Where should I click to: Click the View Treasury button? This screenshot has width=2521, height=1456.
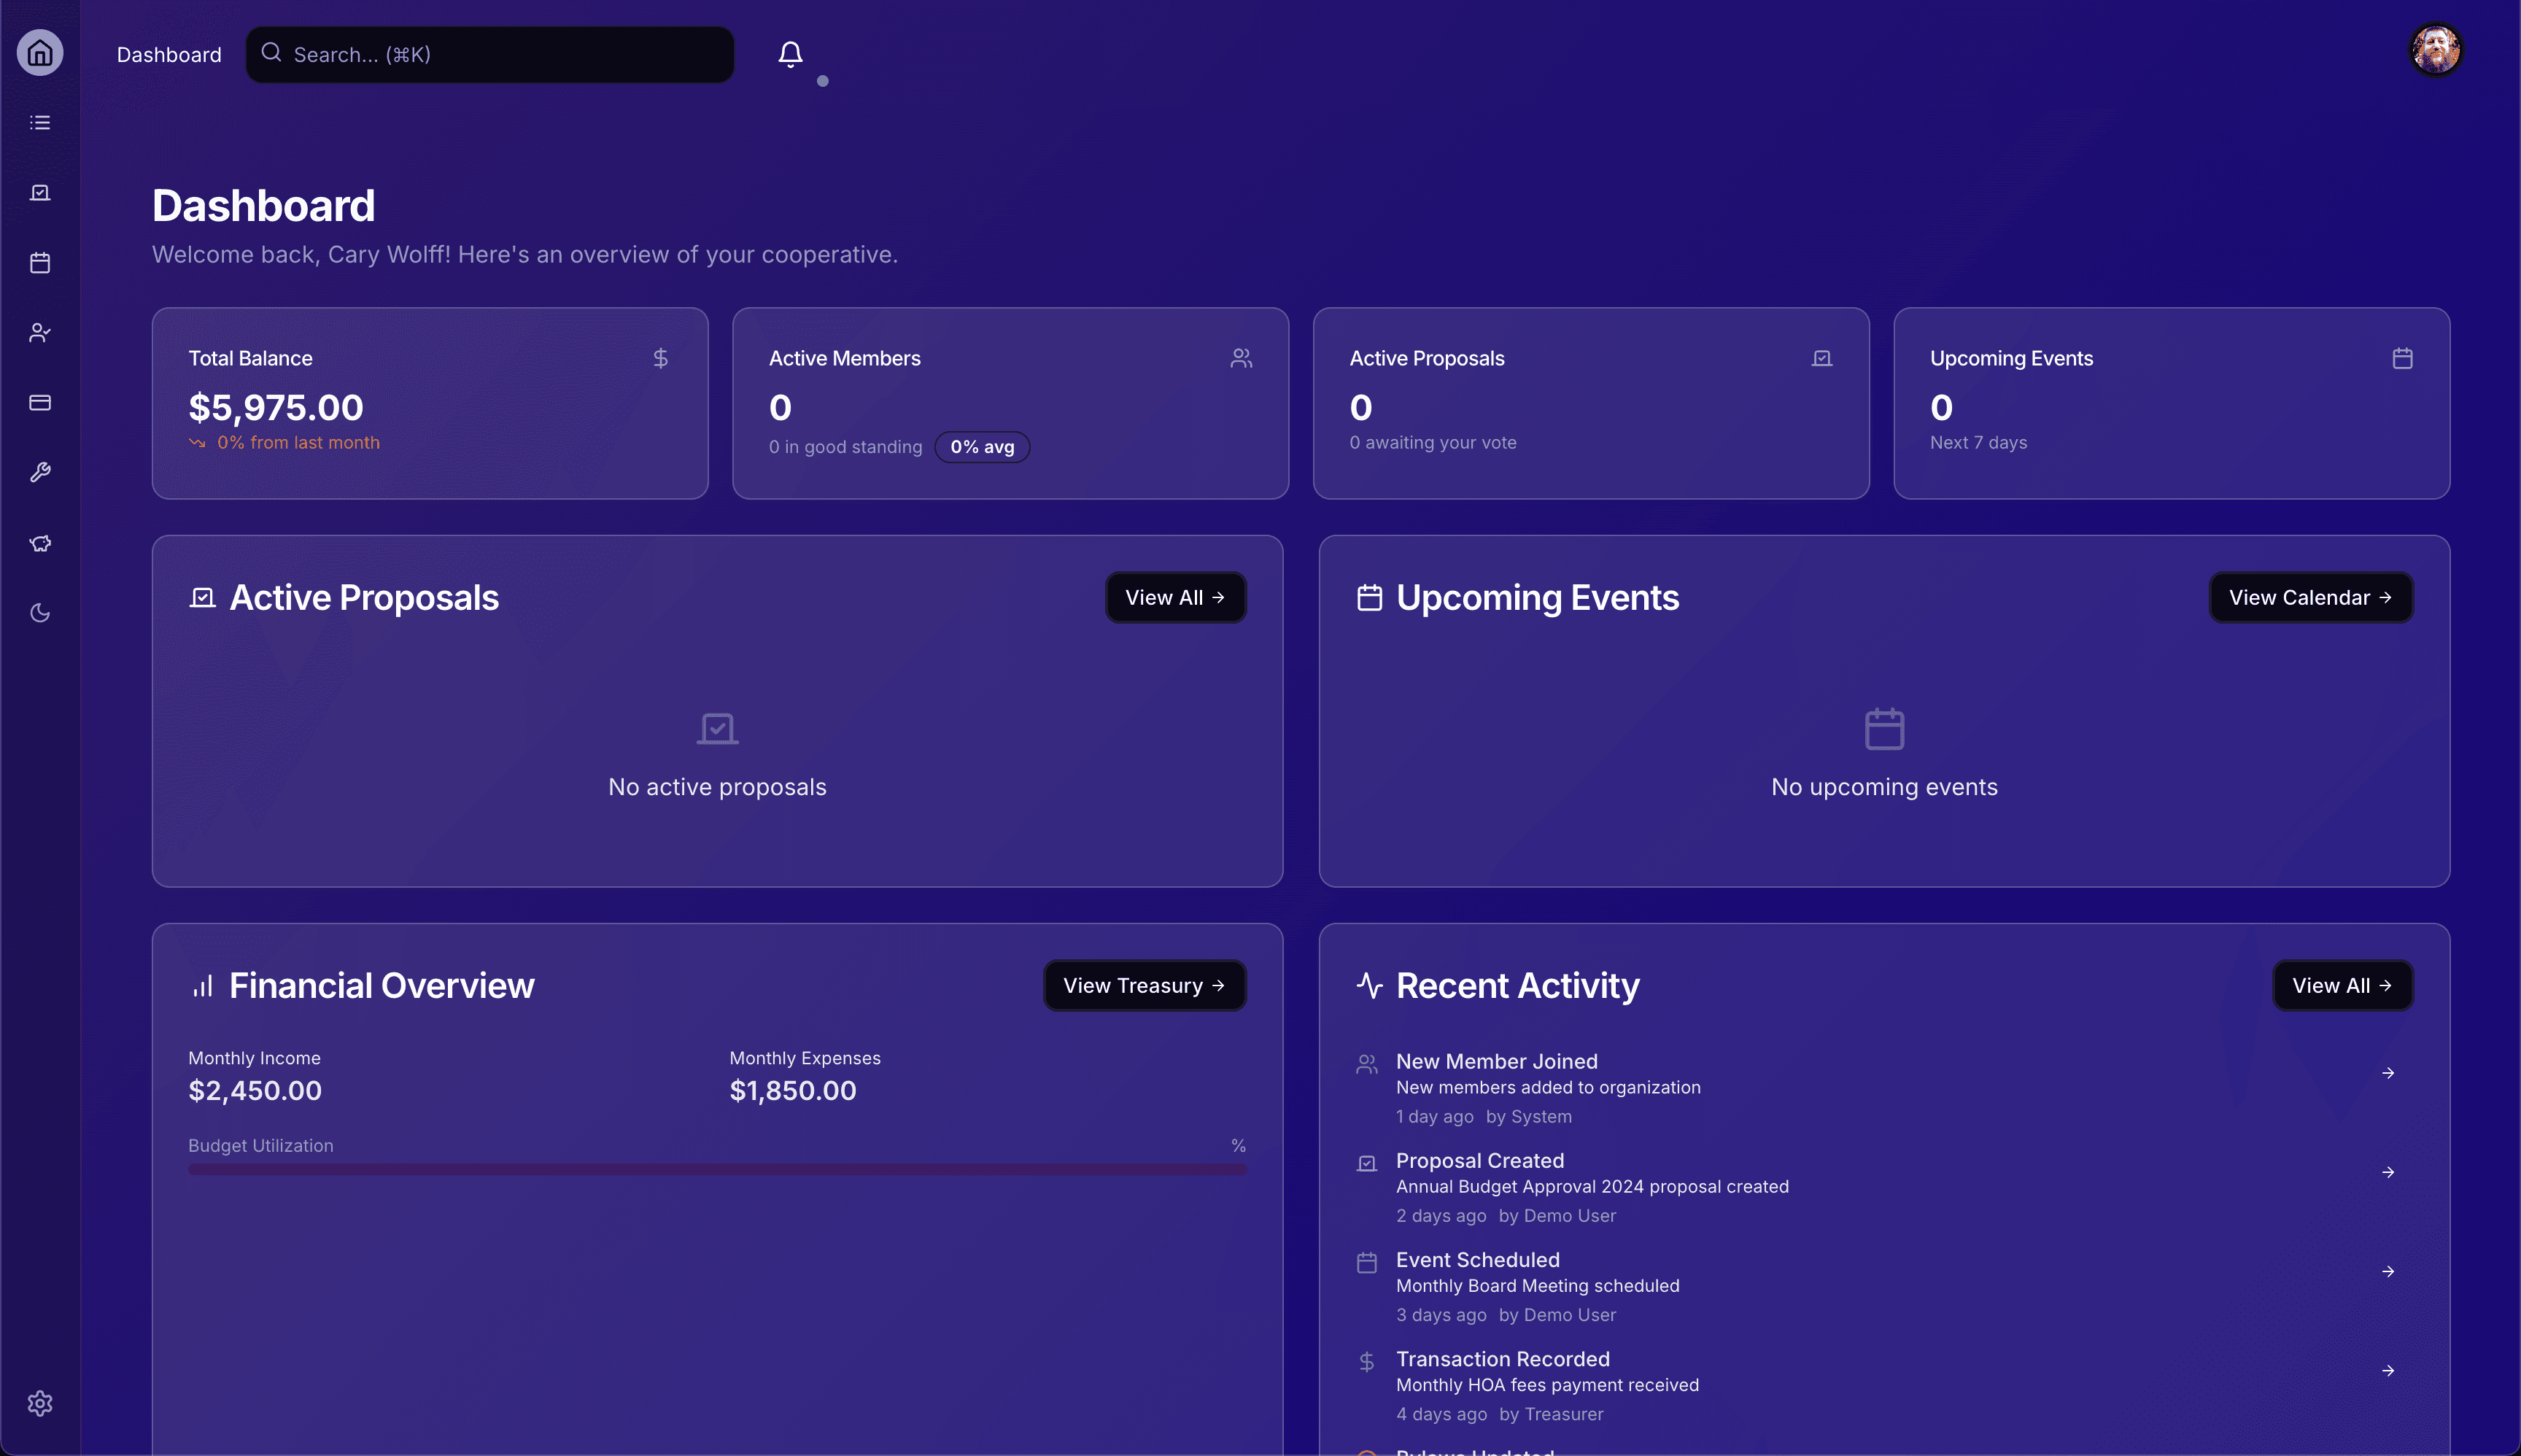point(1143,985)
